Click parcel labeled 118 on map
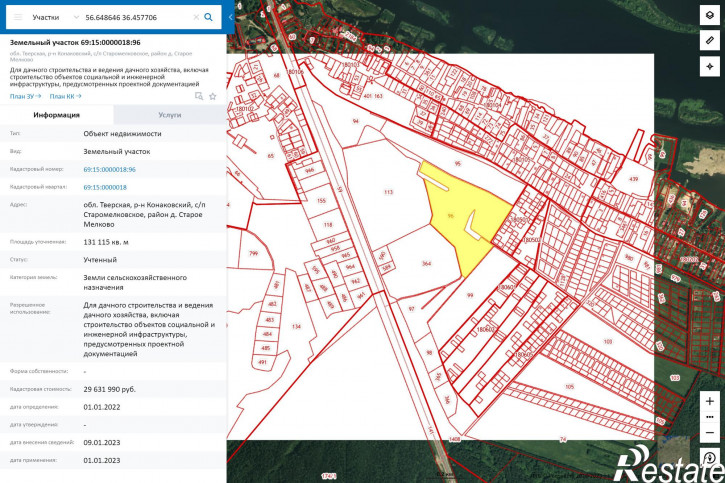Image resolution: width=725 pixels, height=483 pixels. tap(328, 225)
